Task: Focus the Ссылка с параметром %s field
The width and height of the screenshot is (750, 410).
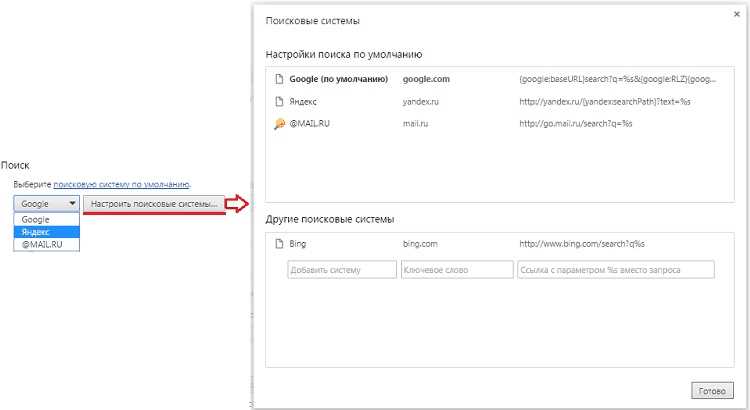Action: click(x=616, y=270)
